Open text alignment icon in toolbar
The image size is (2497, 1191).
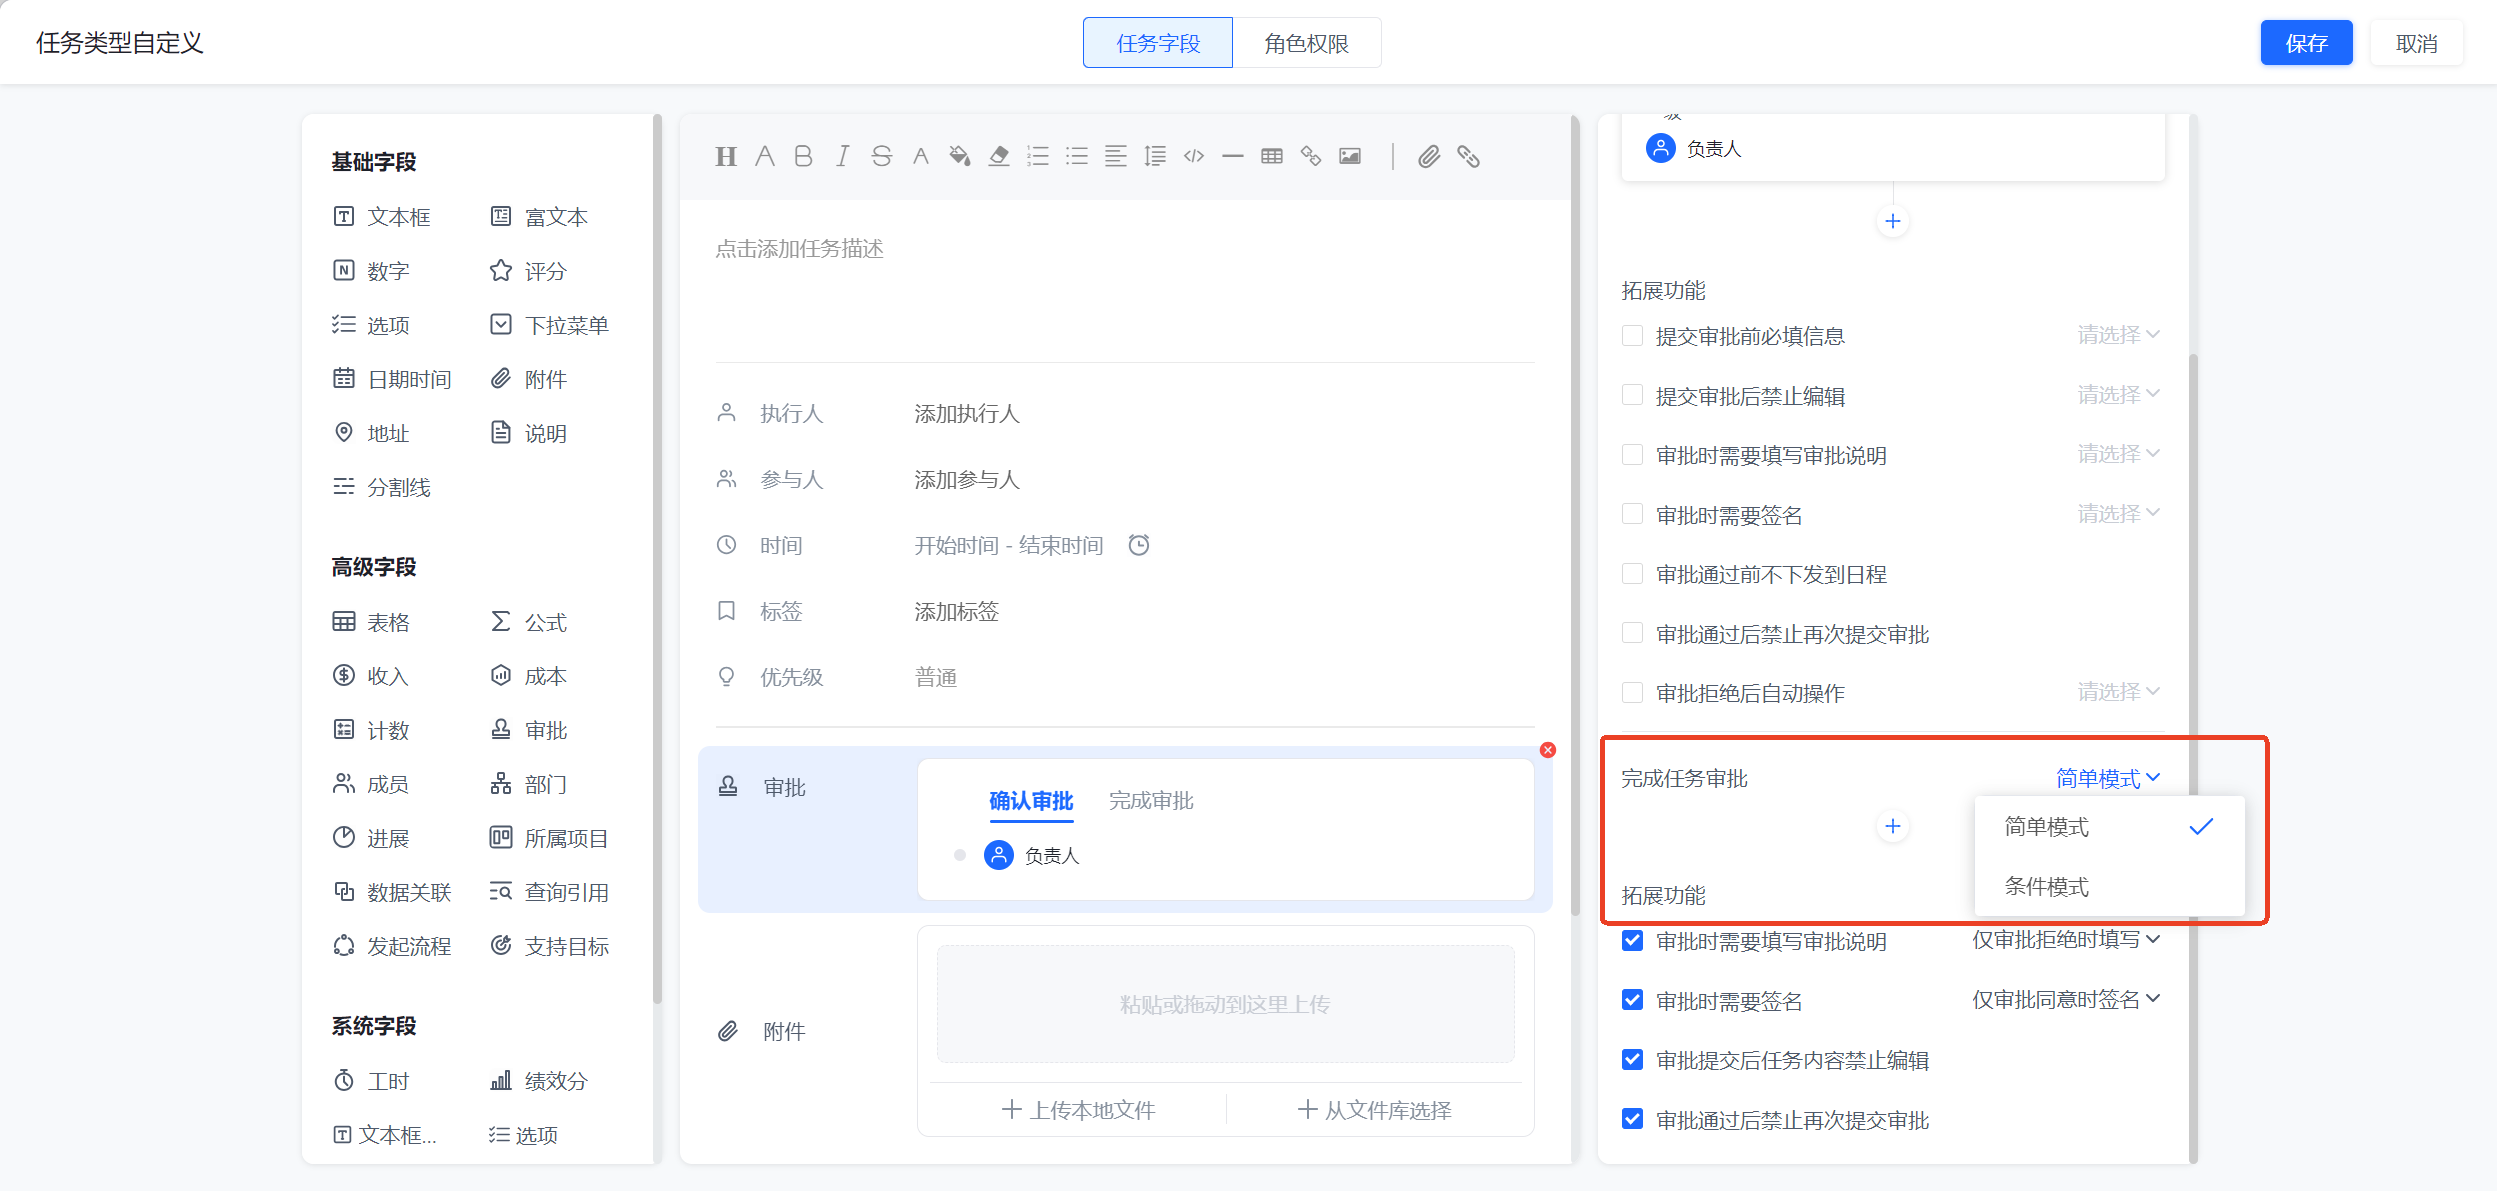tap(1116, 156)
